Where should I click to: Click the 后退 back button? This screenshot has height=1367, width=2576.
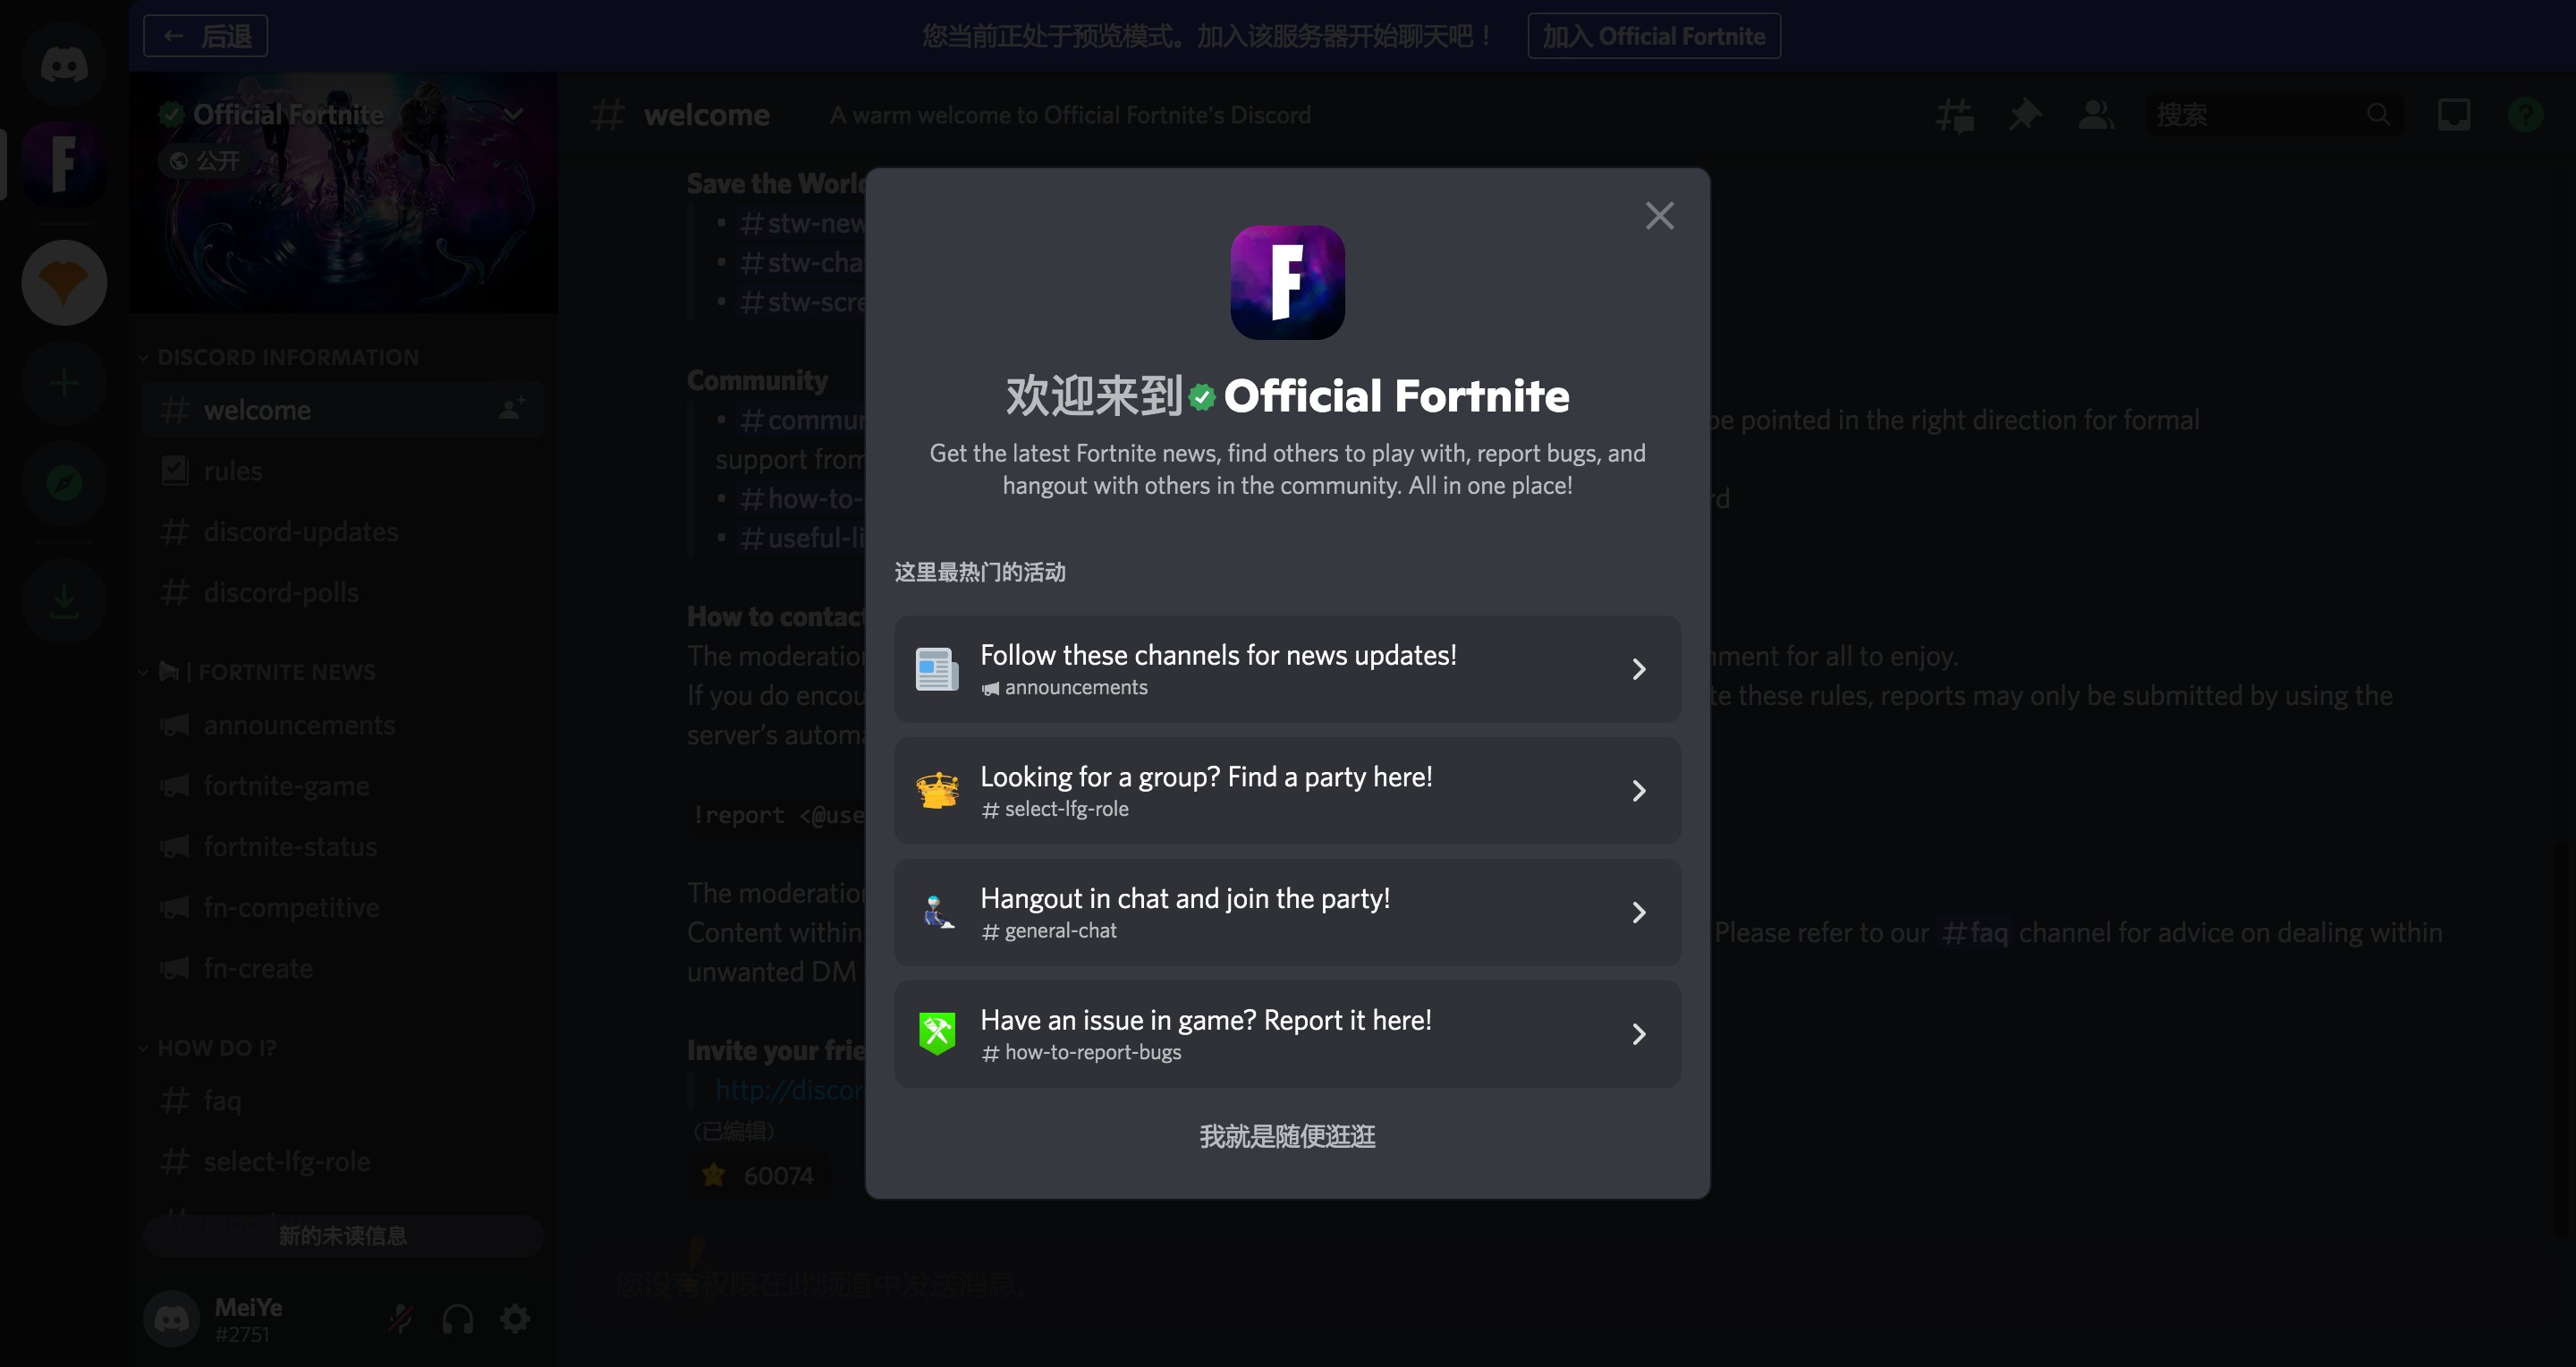(206, 37)
